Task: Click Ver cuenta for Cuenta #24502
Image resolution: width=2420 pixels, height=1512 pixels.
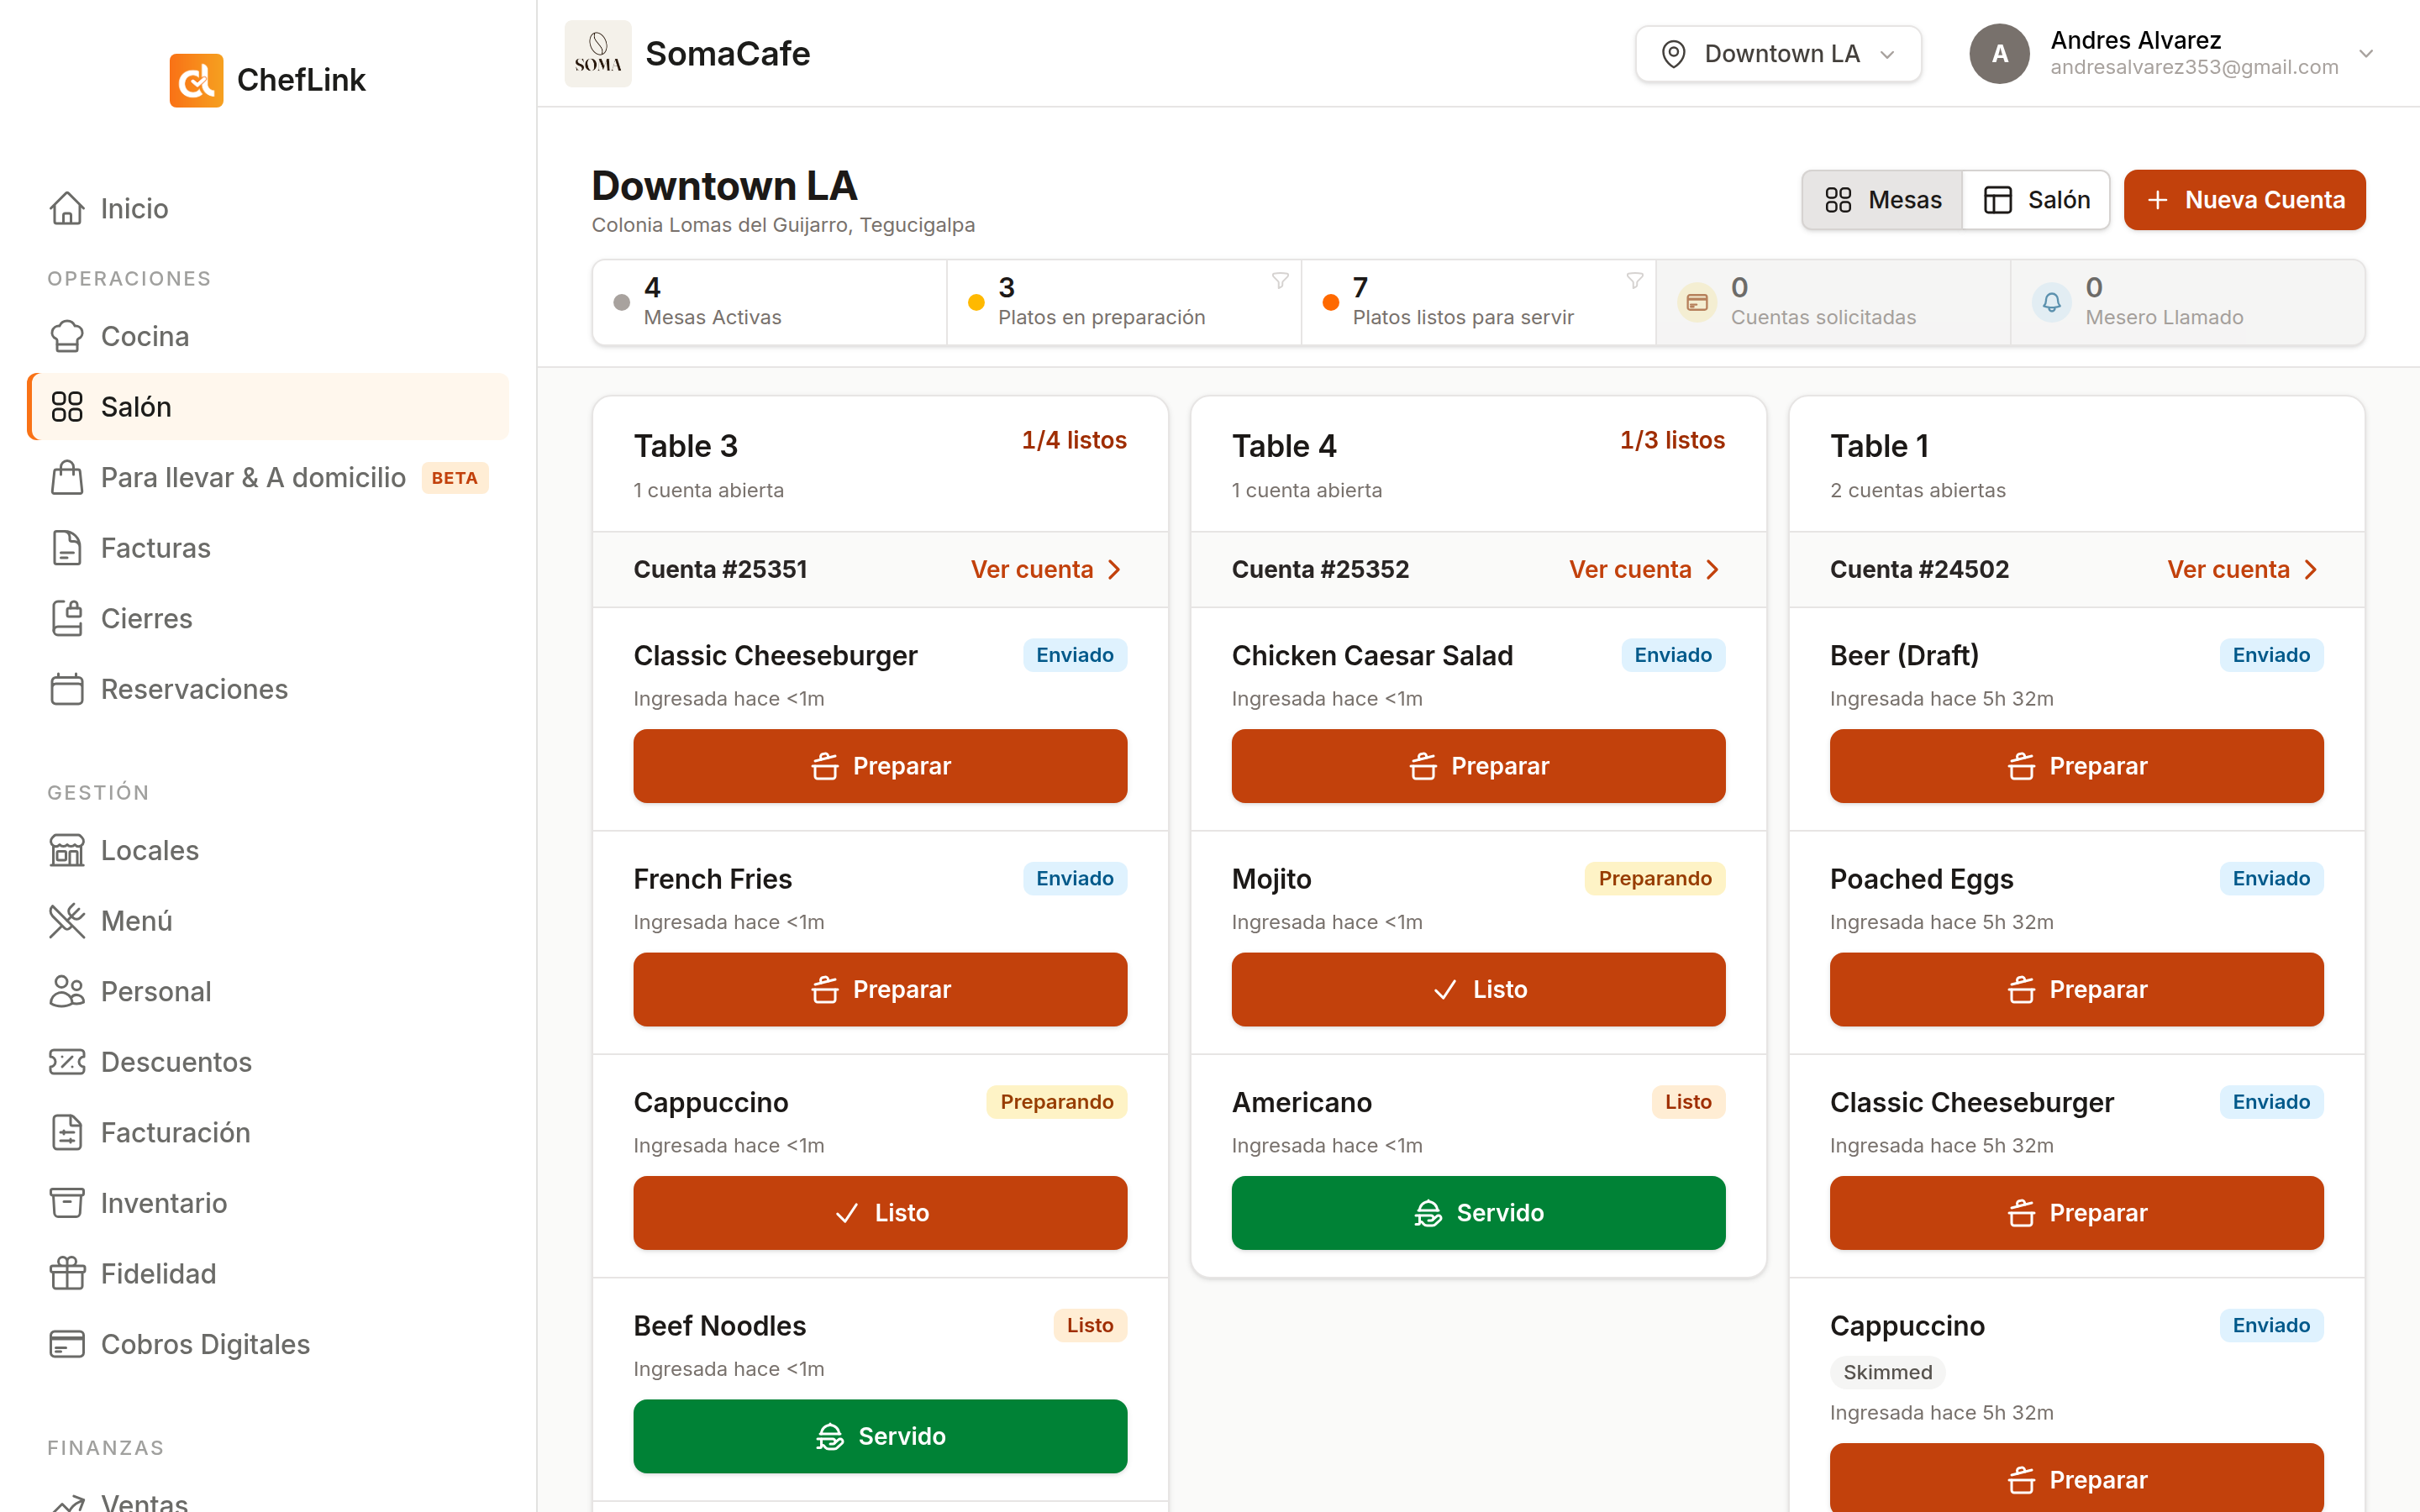Action: (x=2243, y=569)
